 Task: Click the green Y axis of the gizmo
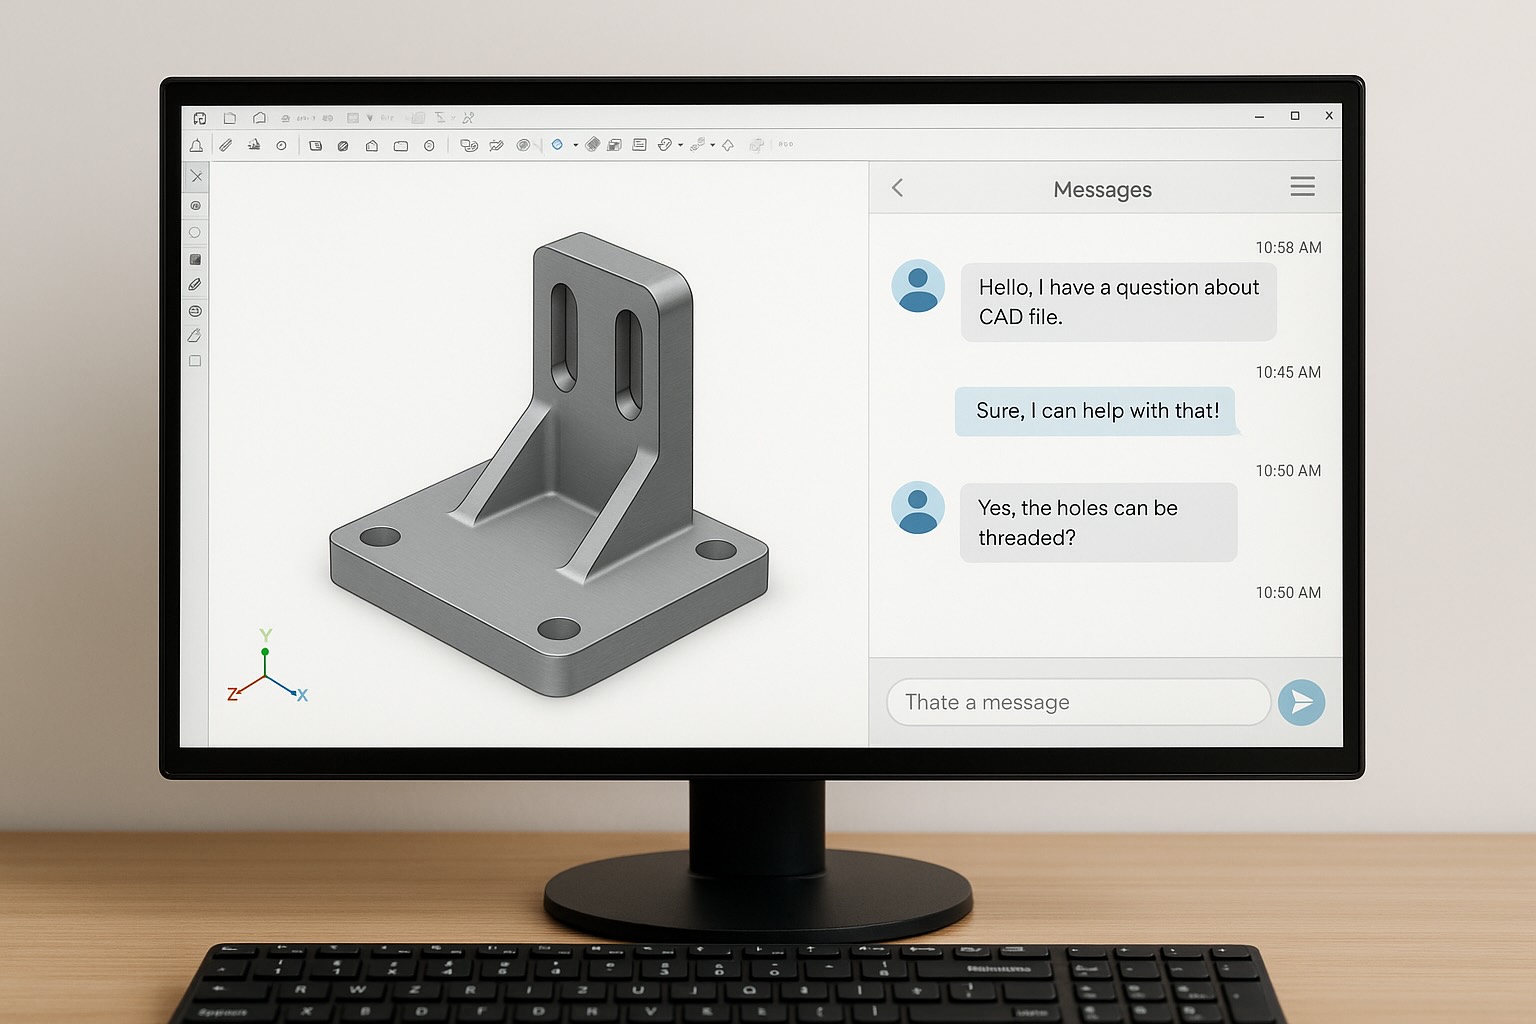click(x=265, y=663)
